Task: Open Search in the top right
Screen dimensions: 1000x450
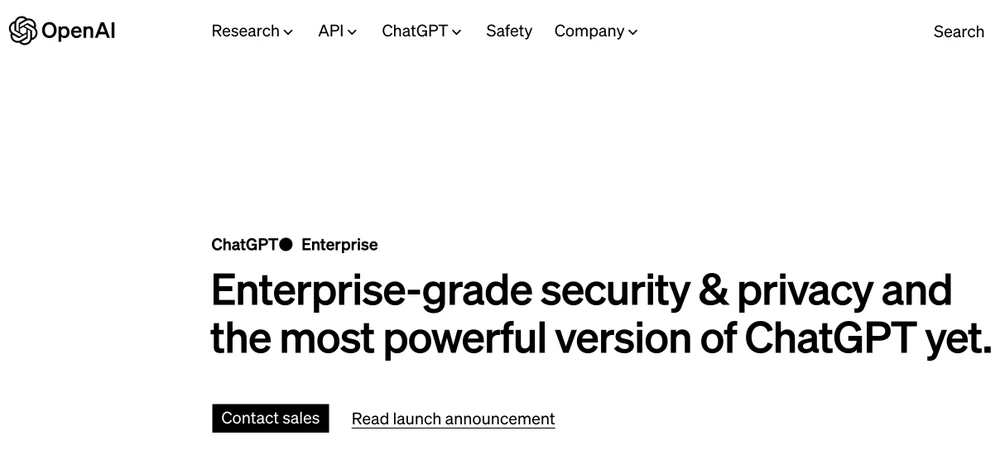Action: [958, 31]
